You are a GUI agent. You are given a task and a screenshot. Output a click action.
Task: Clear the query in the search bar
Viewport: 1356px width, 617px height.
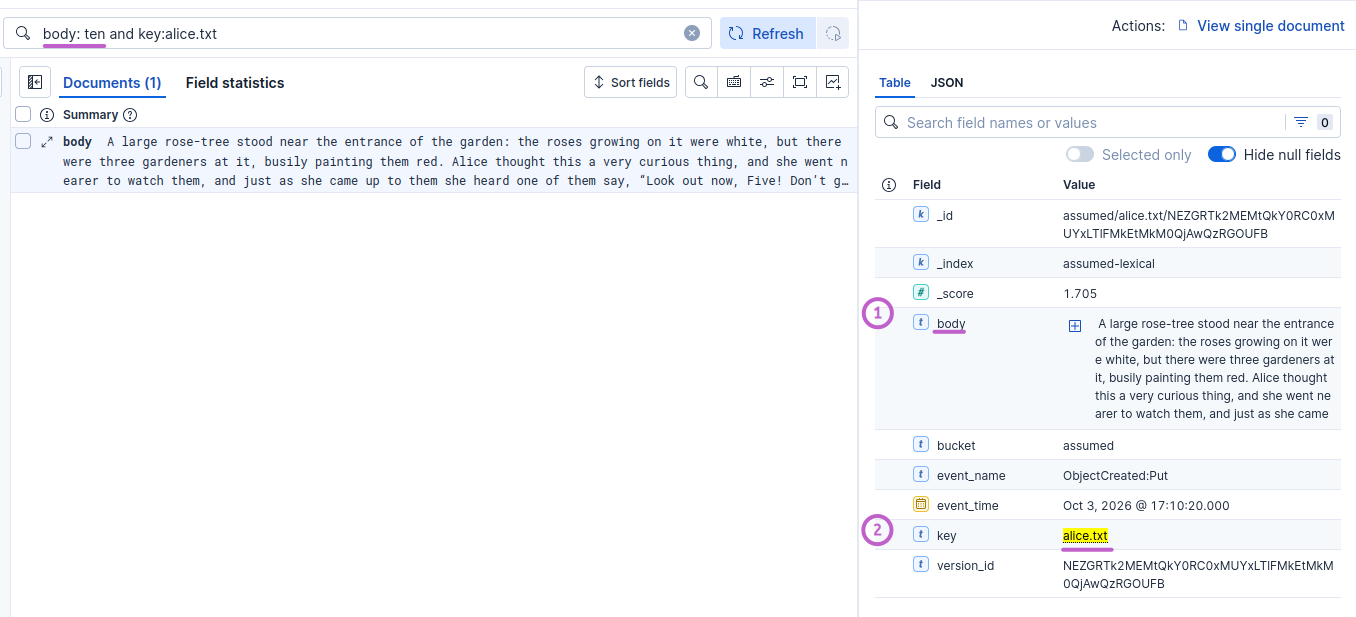point(692,33)
